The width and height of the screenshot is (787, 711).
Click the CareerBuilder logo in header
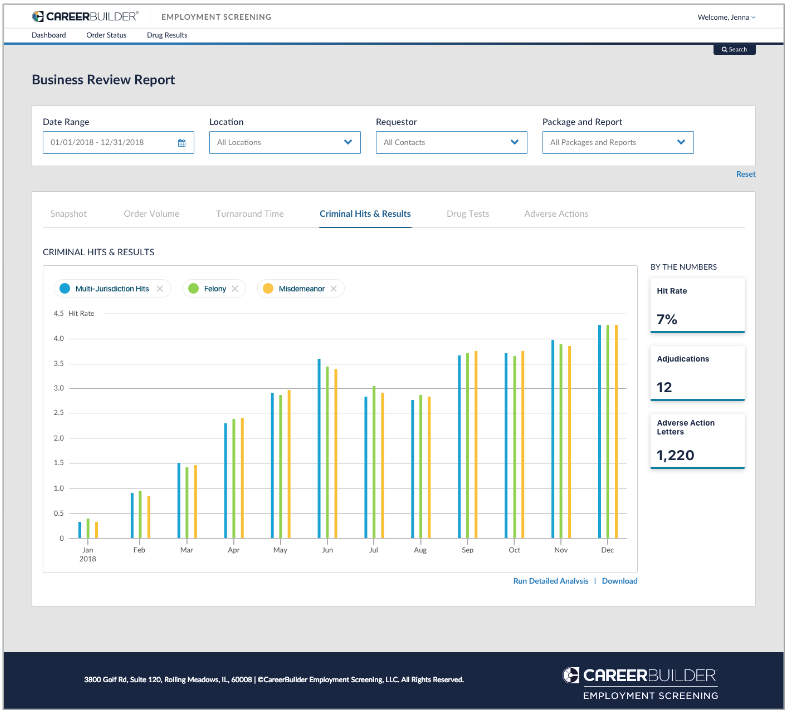click(85, 17)
